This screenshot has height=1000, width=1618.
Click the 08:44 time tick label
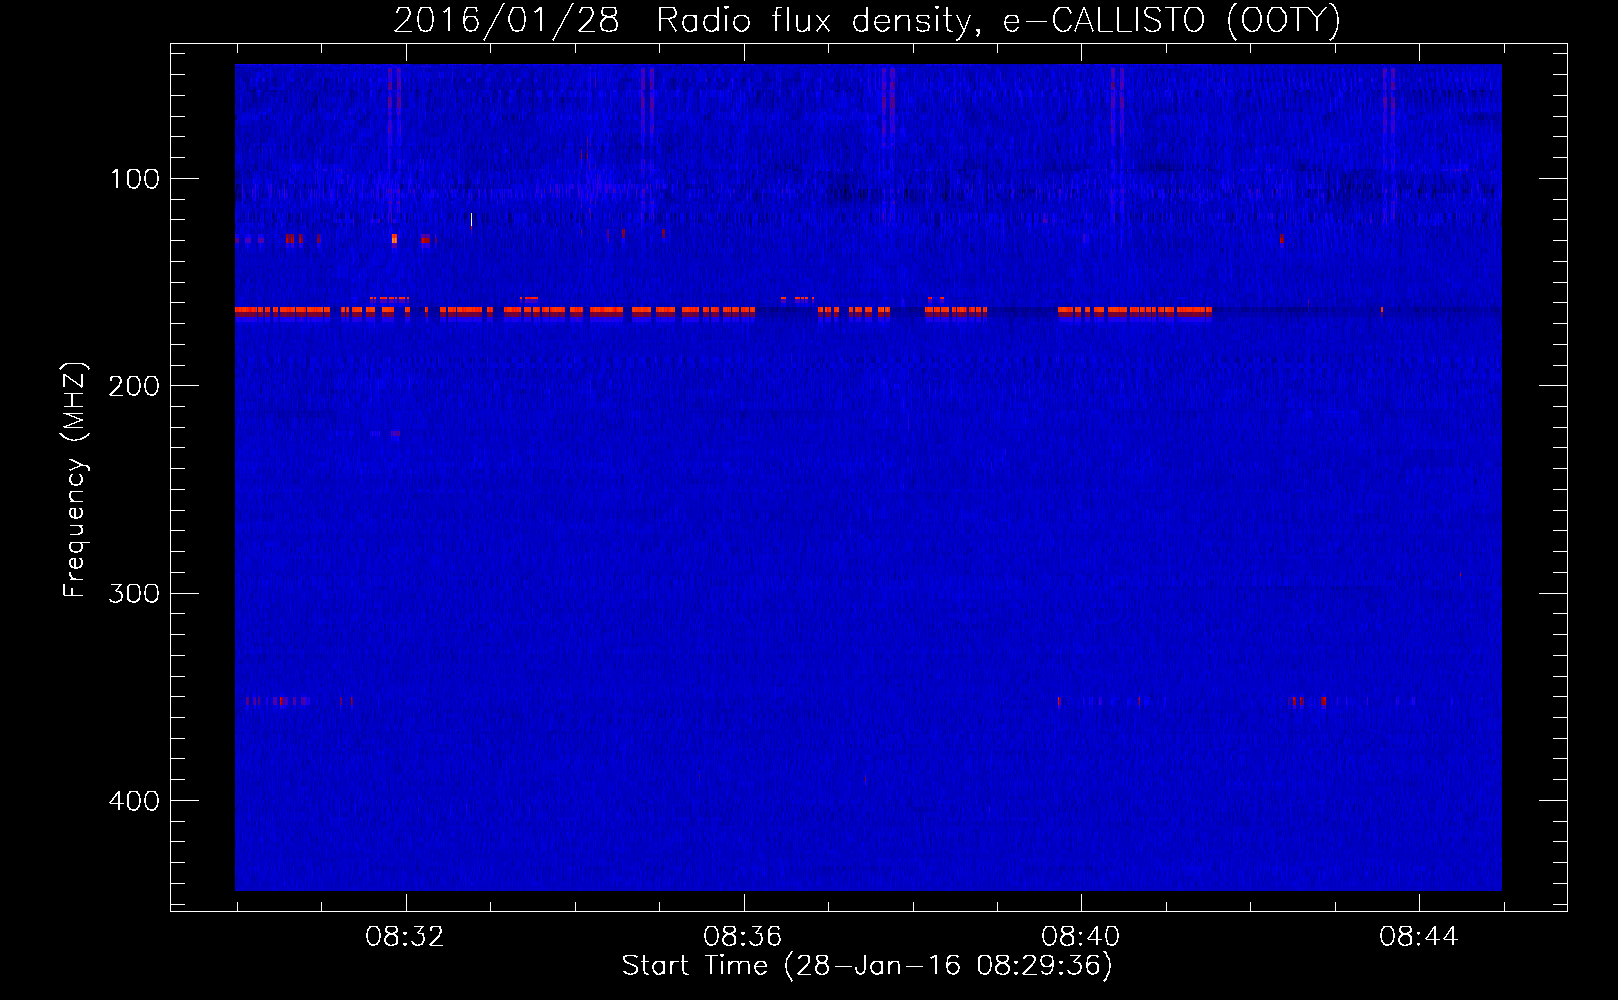click(x=1419, y=937)
